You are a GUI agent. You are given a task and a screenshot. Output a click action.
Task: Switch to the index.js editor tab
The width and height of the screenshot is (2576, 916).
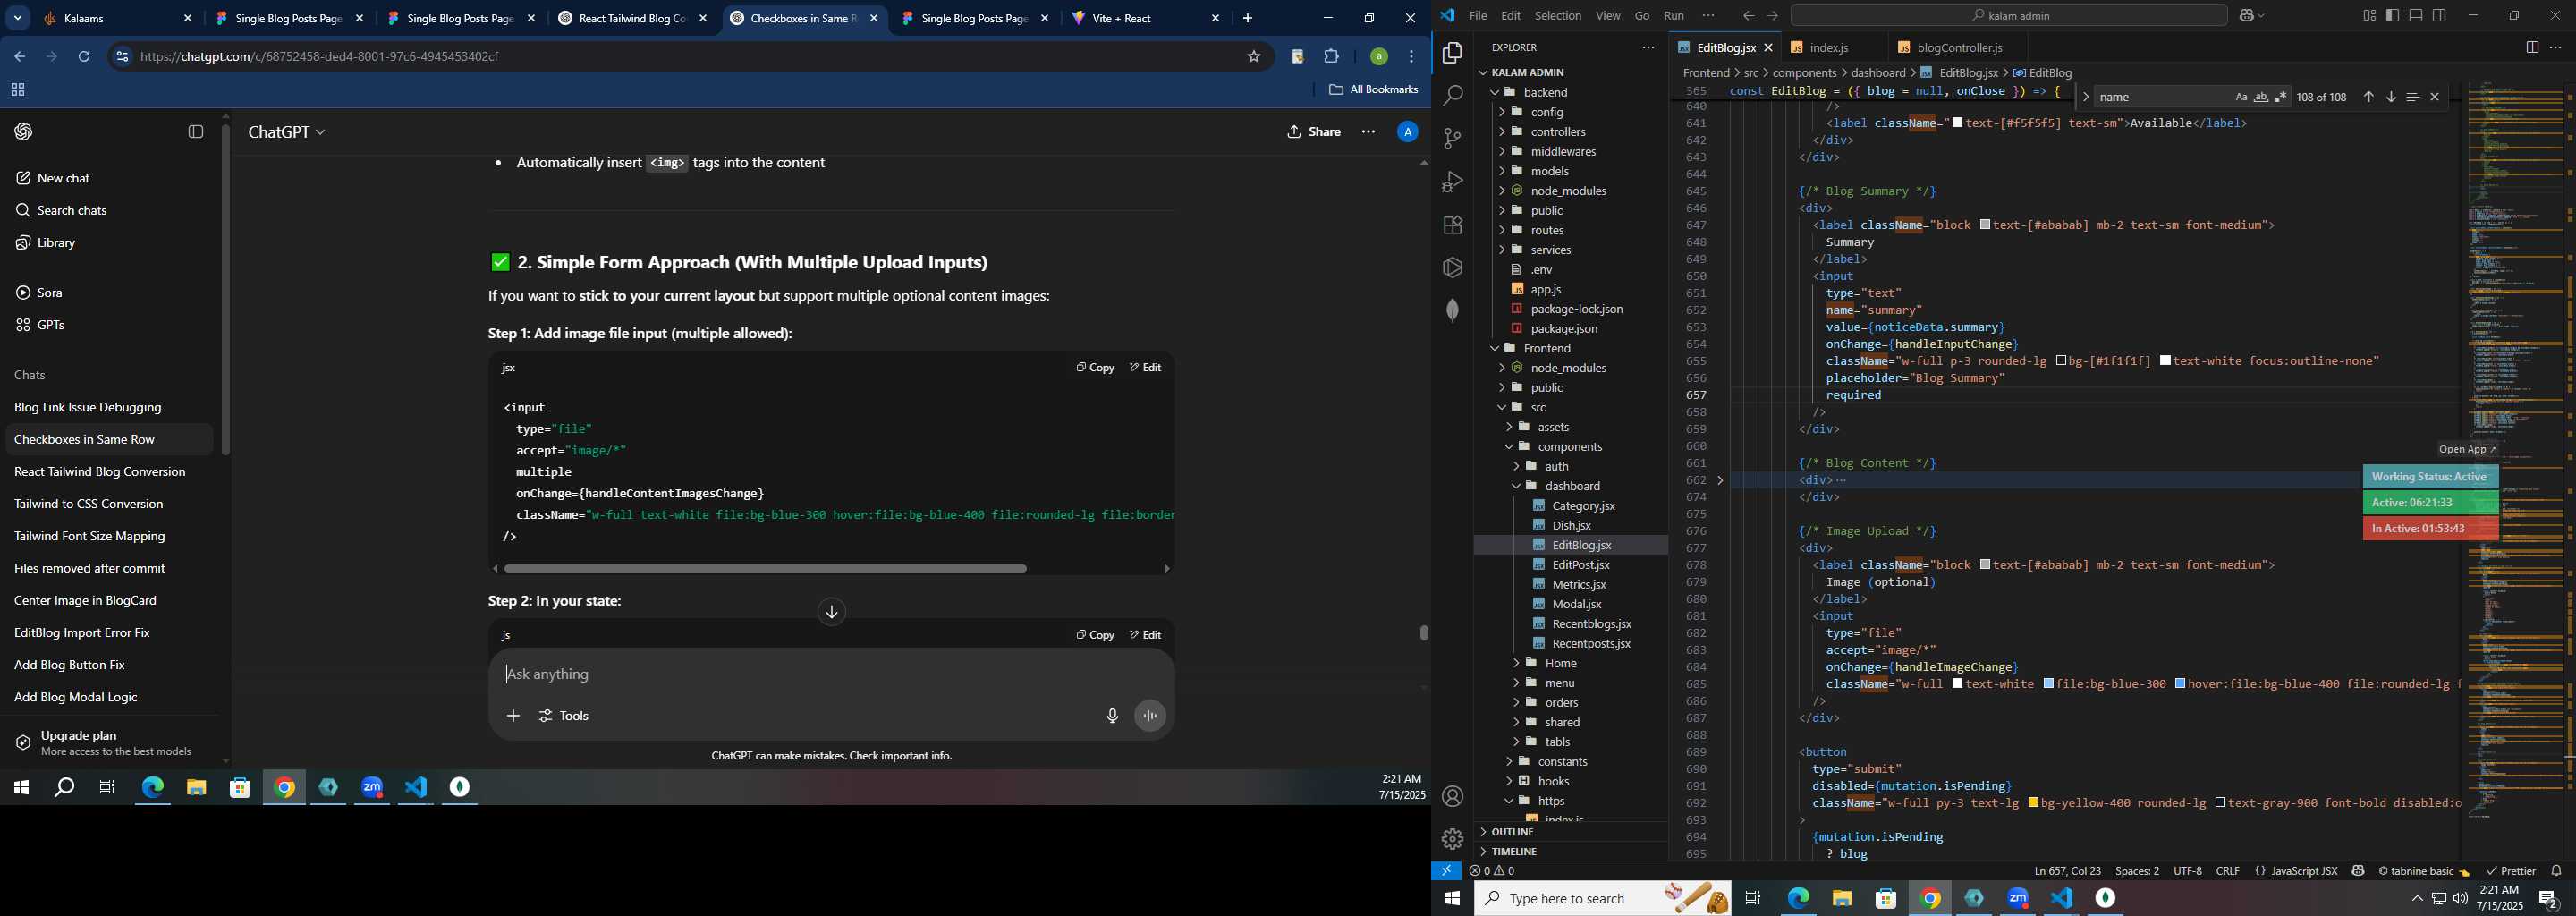(1829, 47)
